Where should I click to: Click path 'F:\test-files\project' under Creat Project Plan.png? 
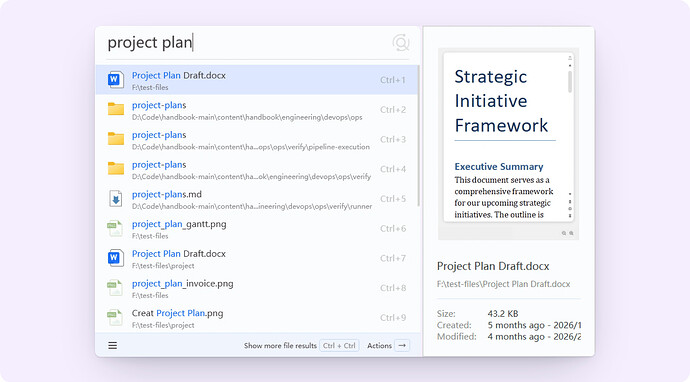tap(163, 325)
